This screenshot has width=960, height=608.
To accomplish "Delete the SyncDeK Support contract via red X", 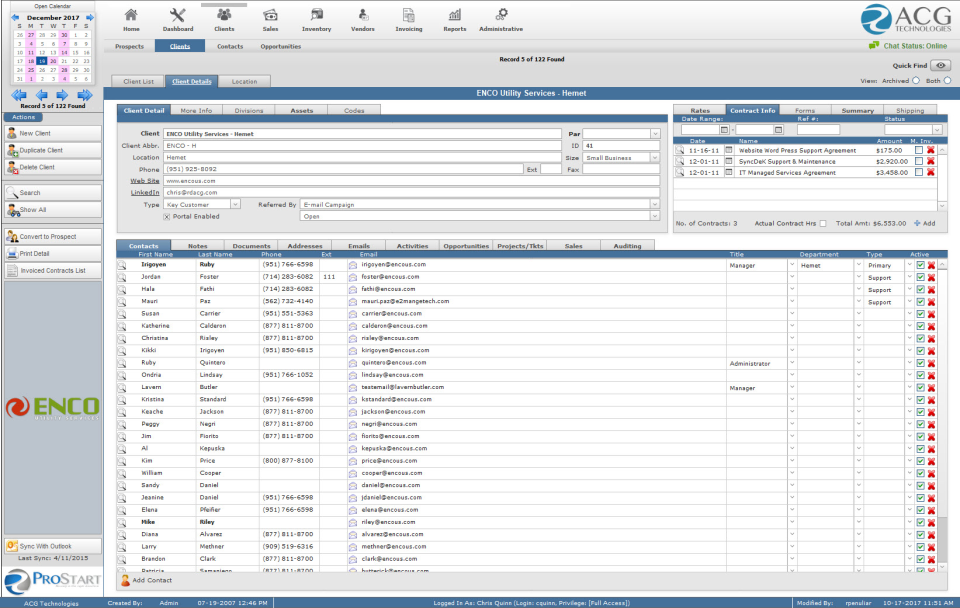I will tap(931, 161).
